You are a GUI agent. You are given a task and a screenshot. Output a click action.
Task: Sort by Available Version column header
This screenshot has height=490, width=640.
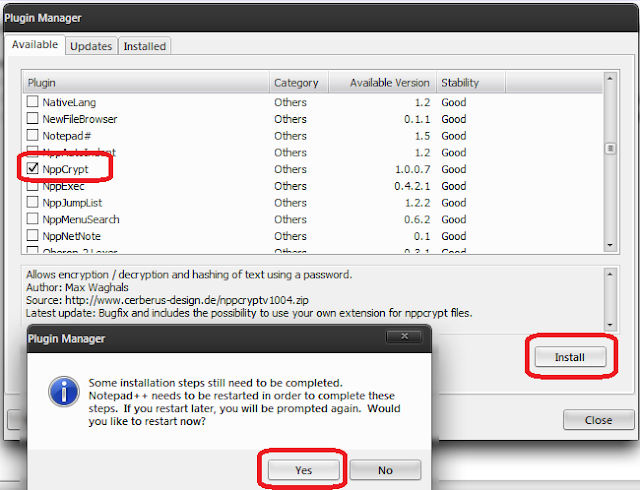coord(382,82)
